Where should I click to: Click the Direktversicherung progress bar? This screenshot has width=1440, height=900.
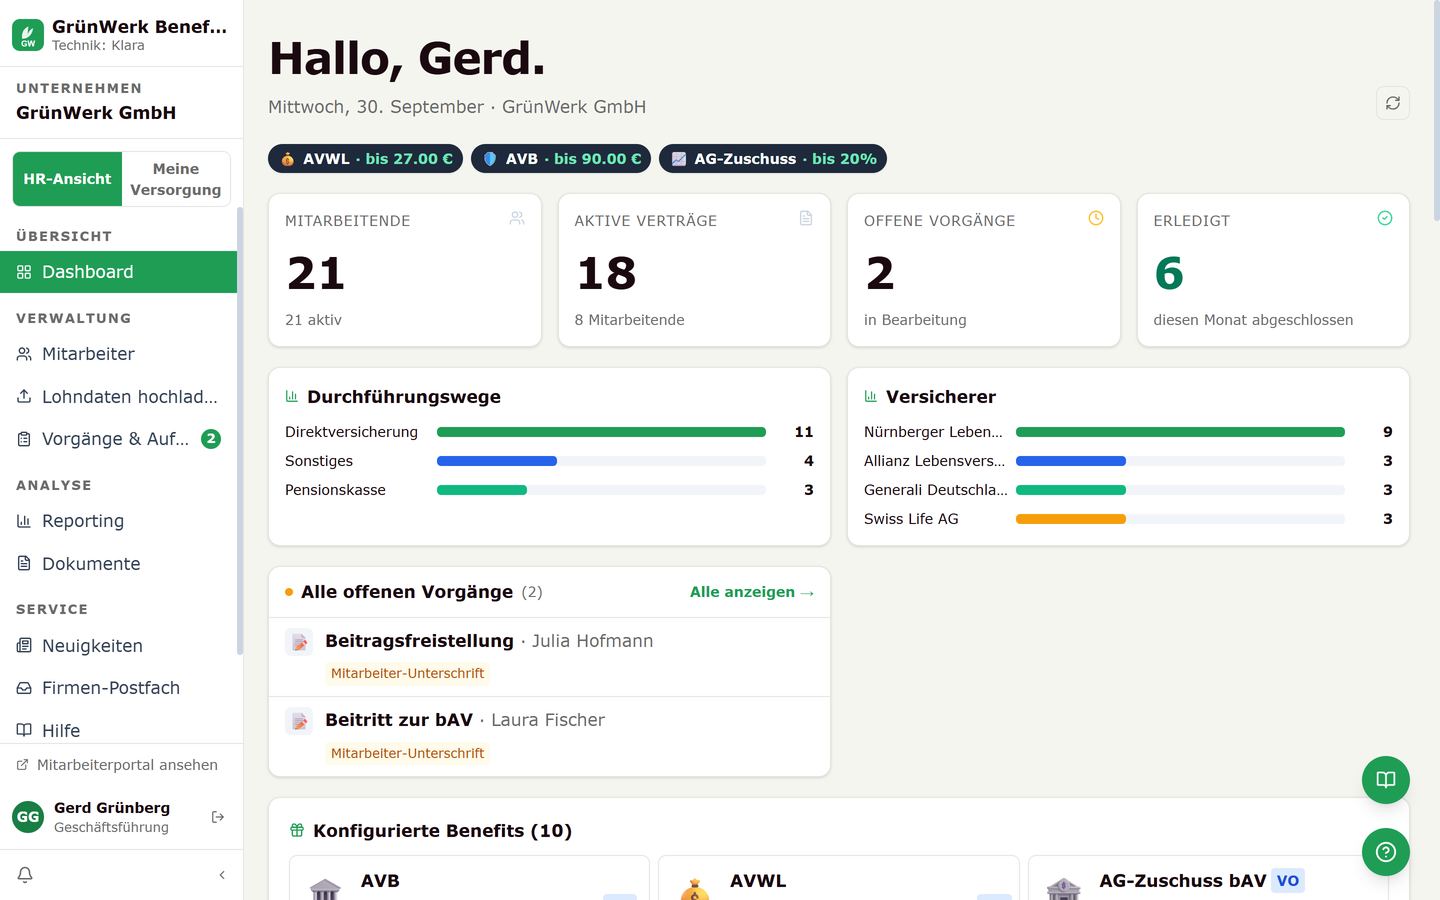pyautogui.click(x=601, y=432)
